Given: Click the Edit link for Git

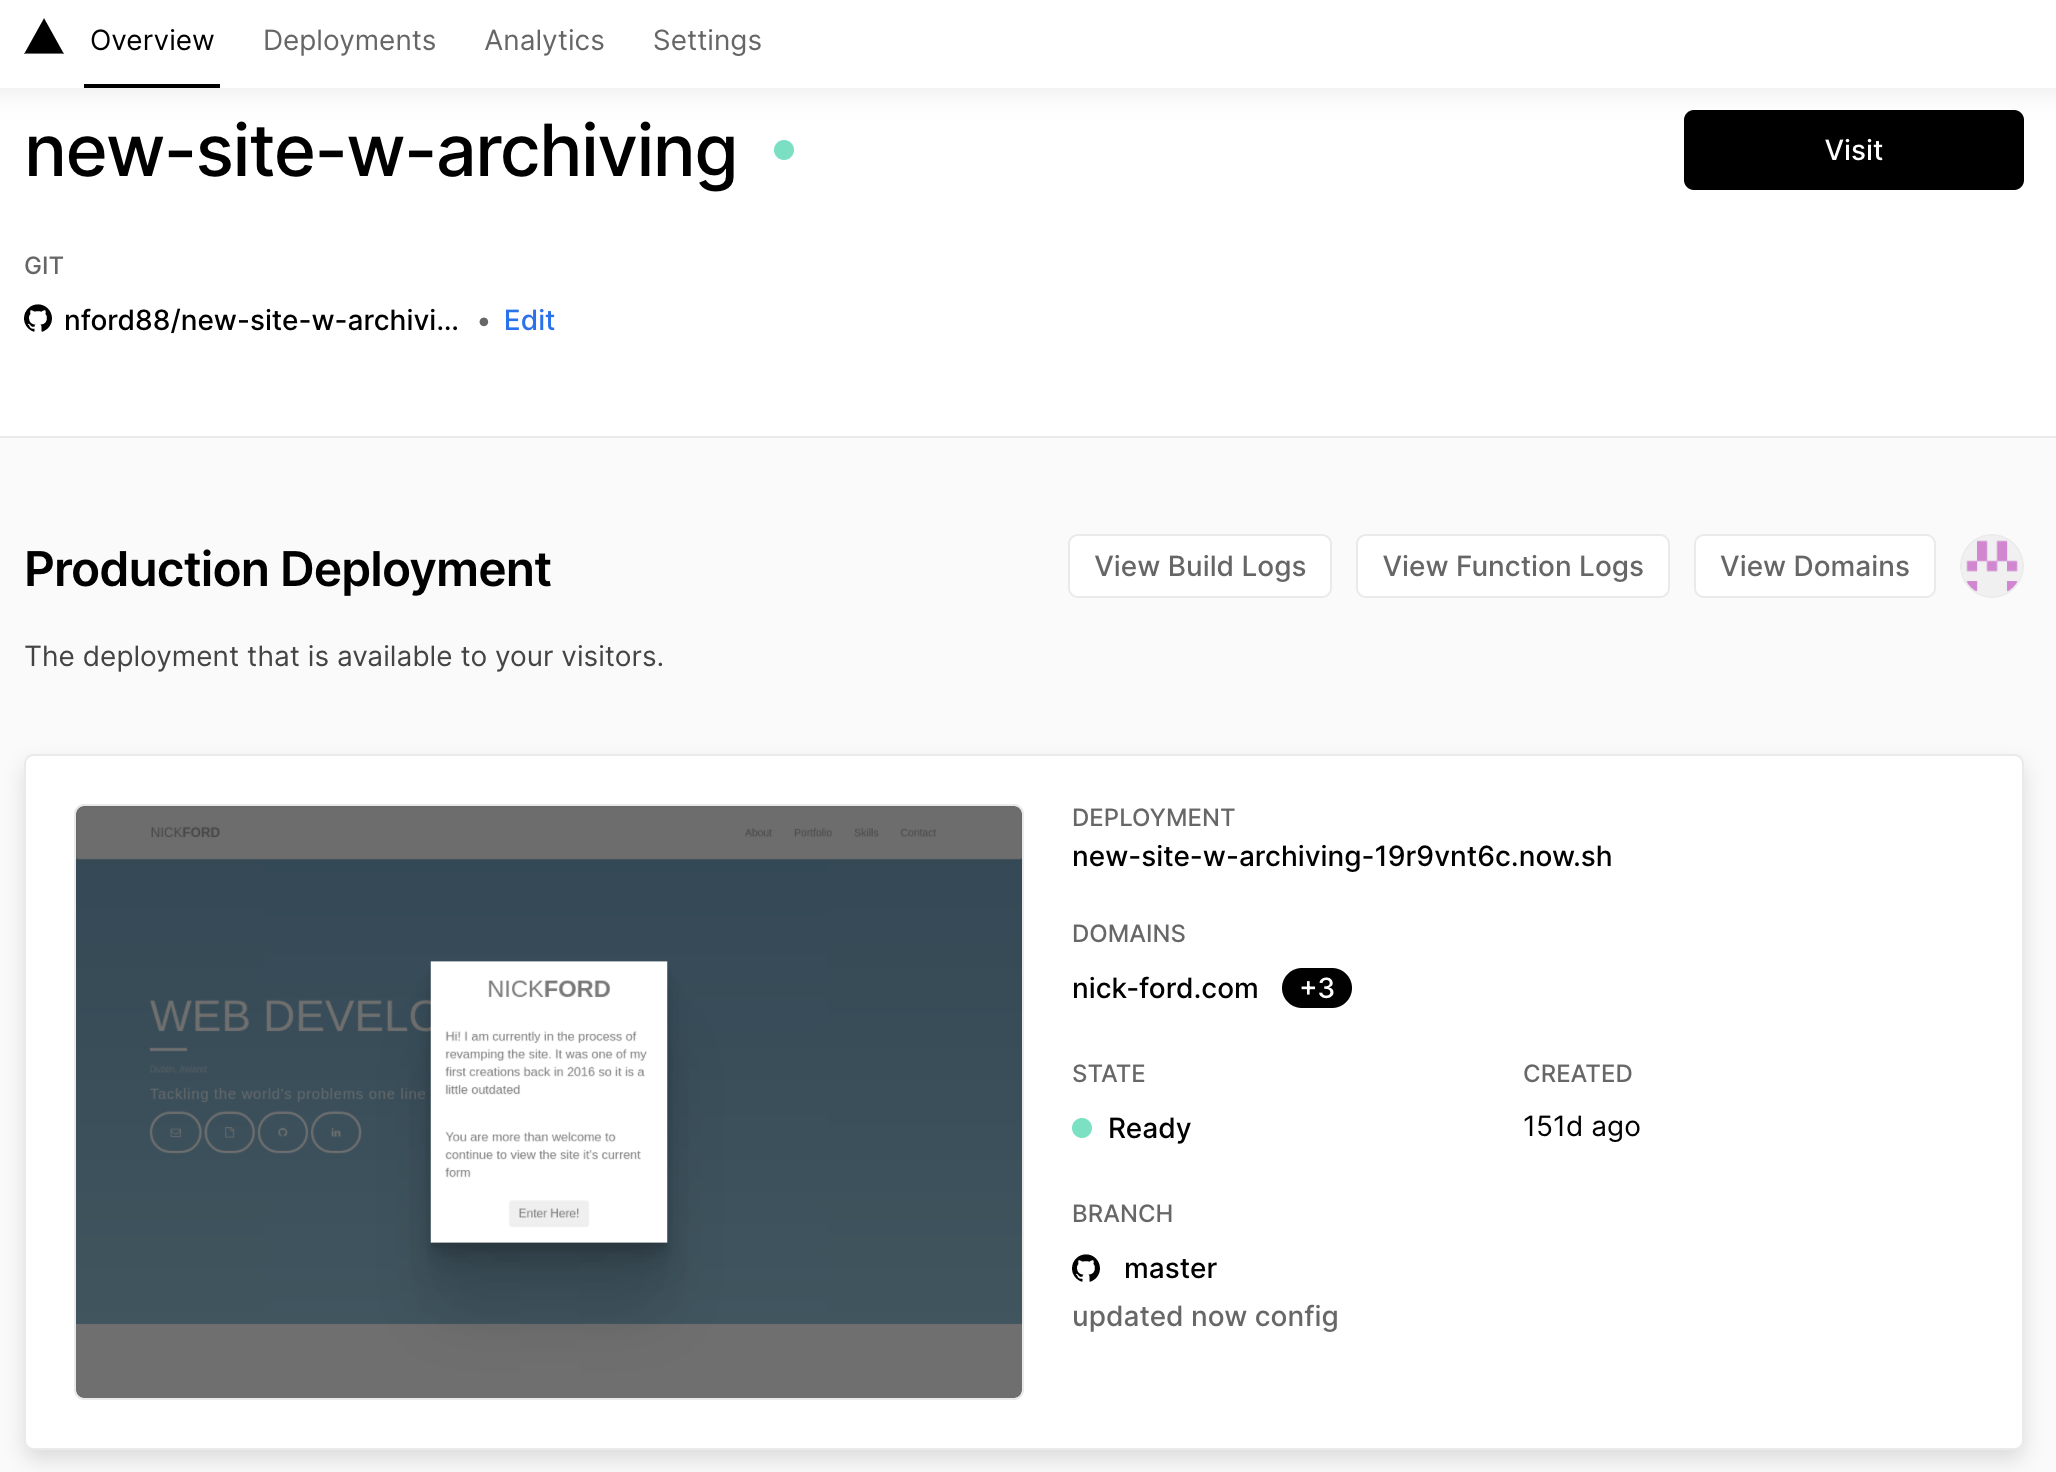Looking at the screenshot, I should (x=529, y=320).
